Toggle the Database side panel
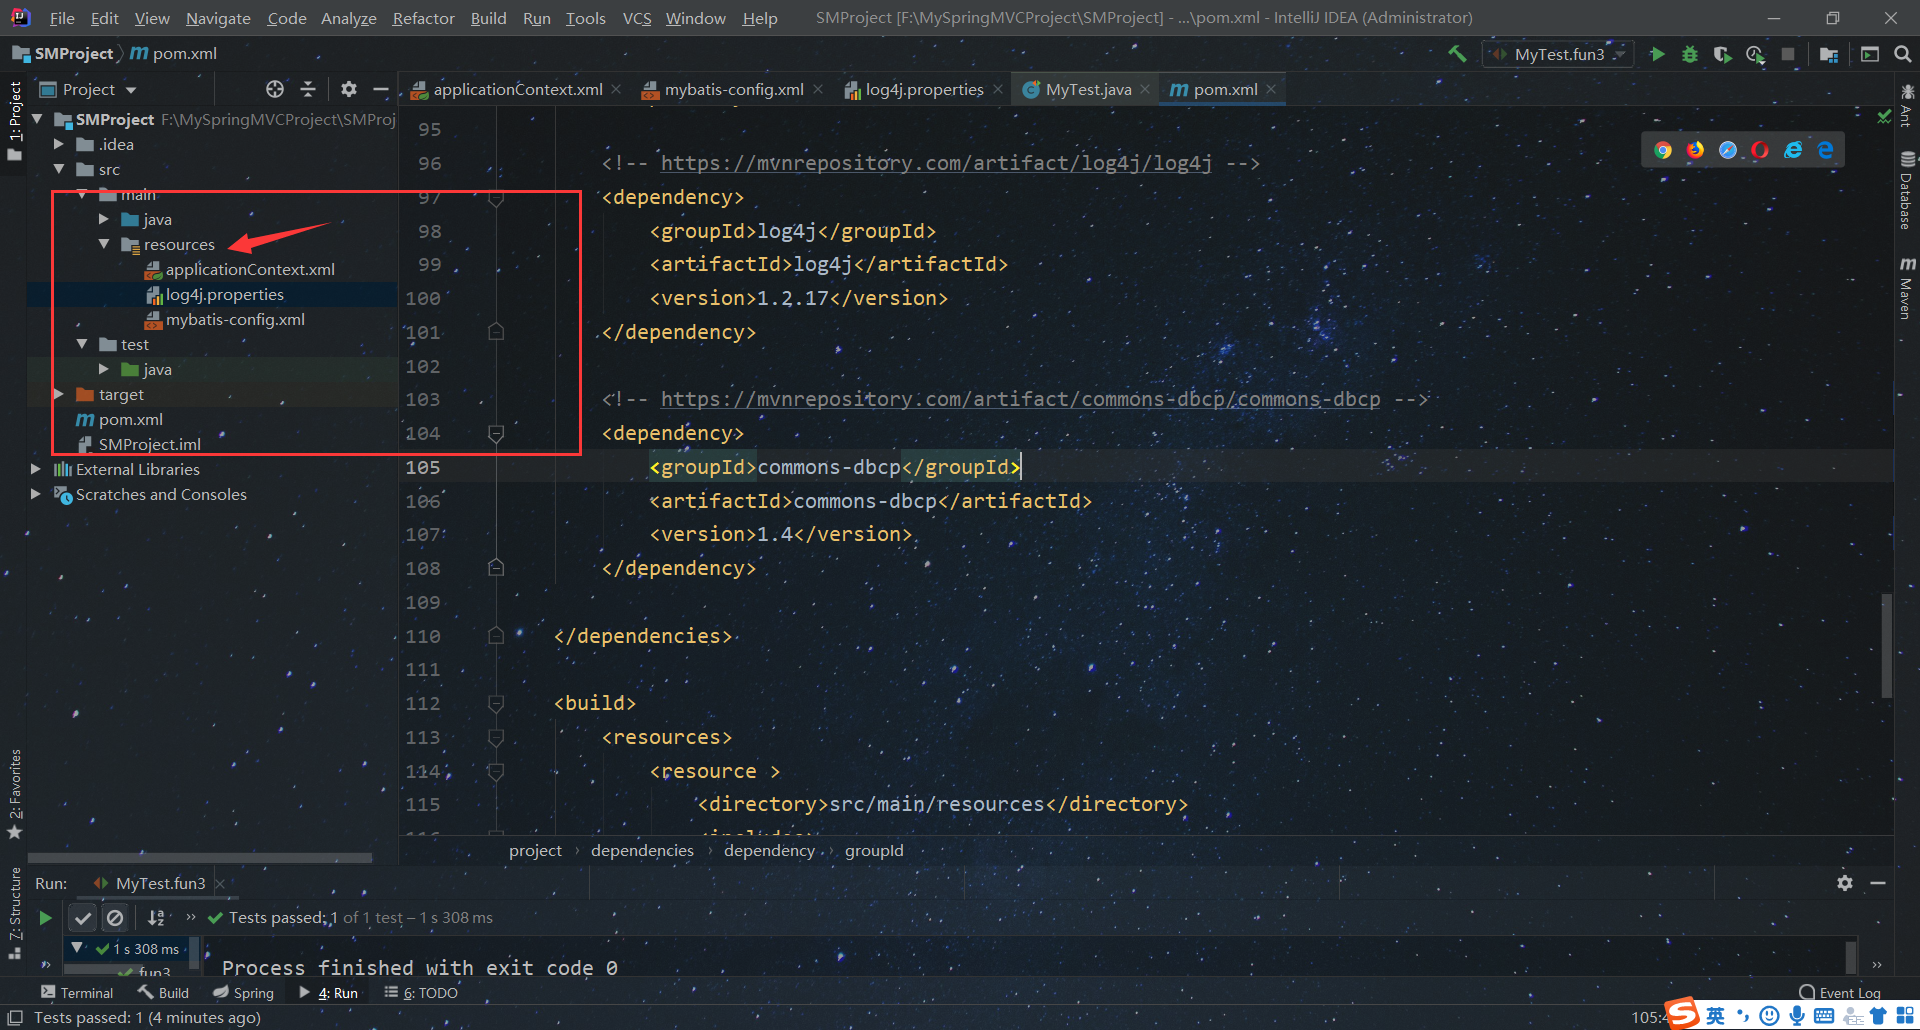The height and width of the screenshot is (1030, 1920). click(x=1907, y=190)
